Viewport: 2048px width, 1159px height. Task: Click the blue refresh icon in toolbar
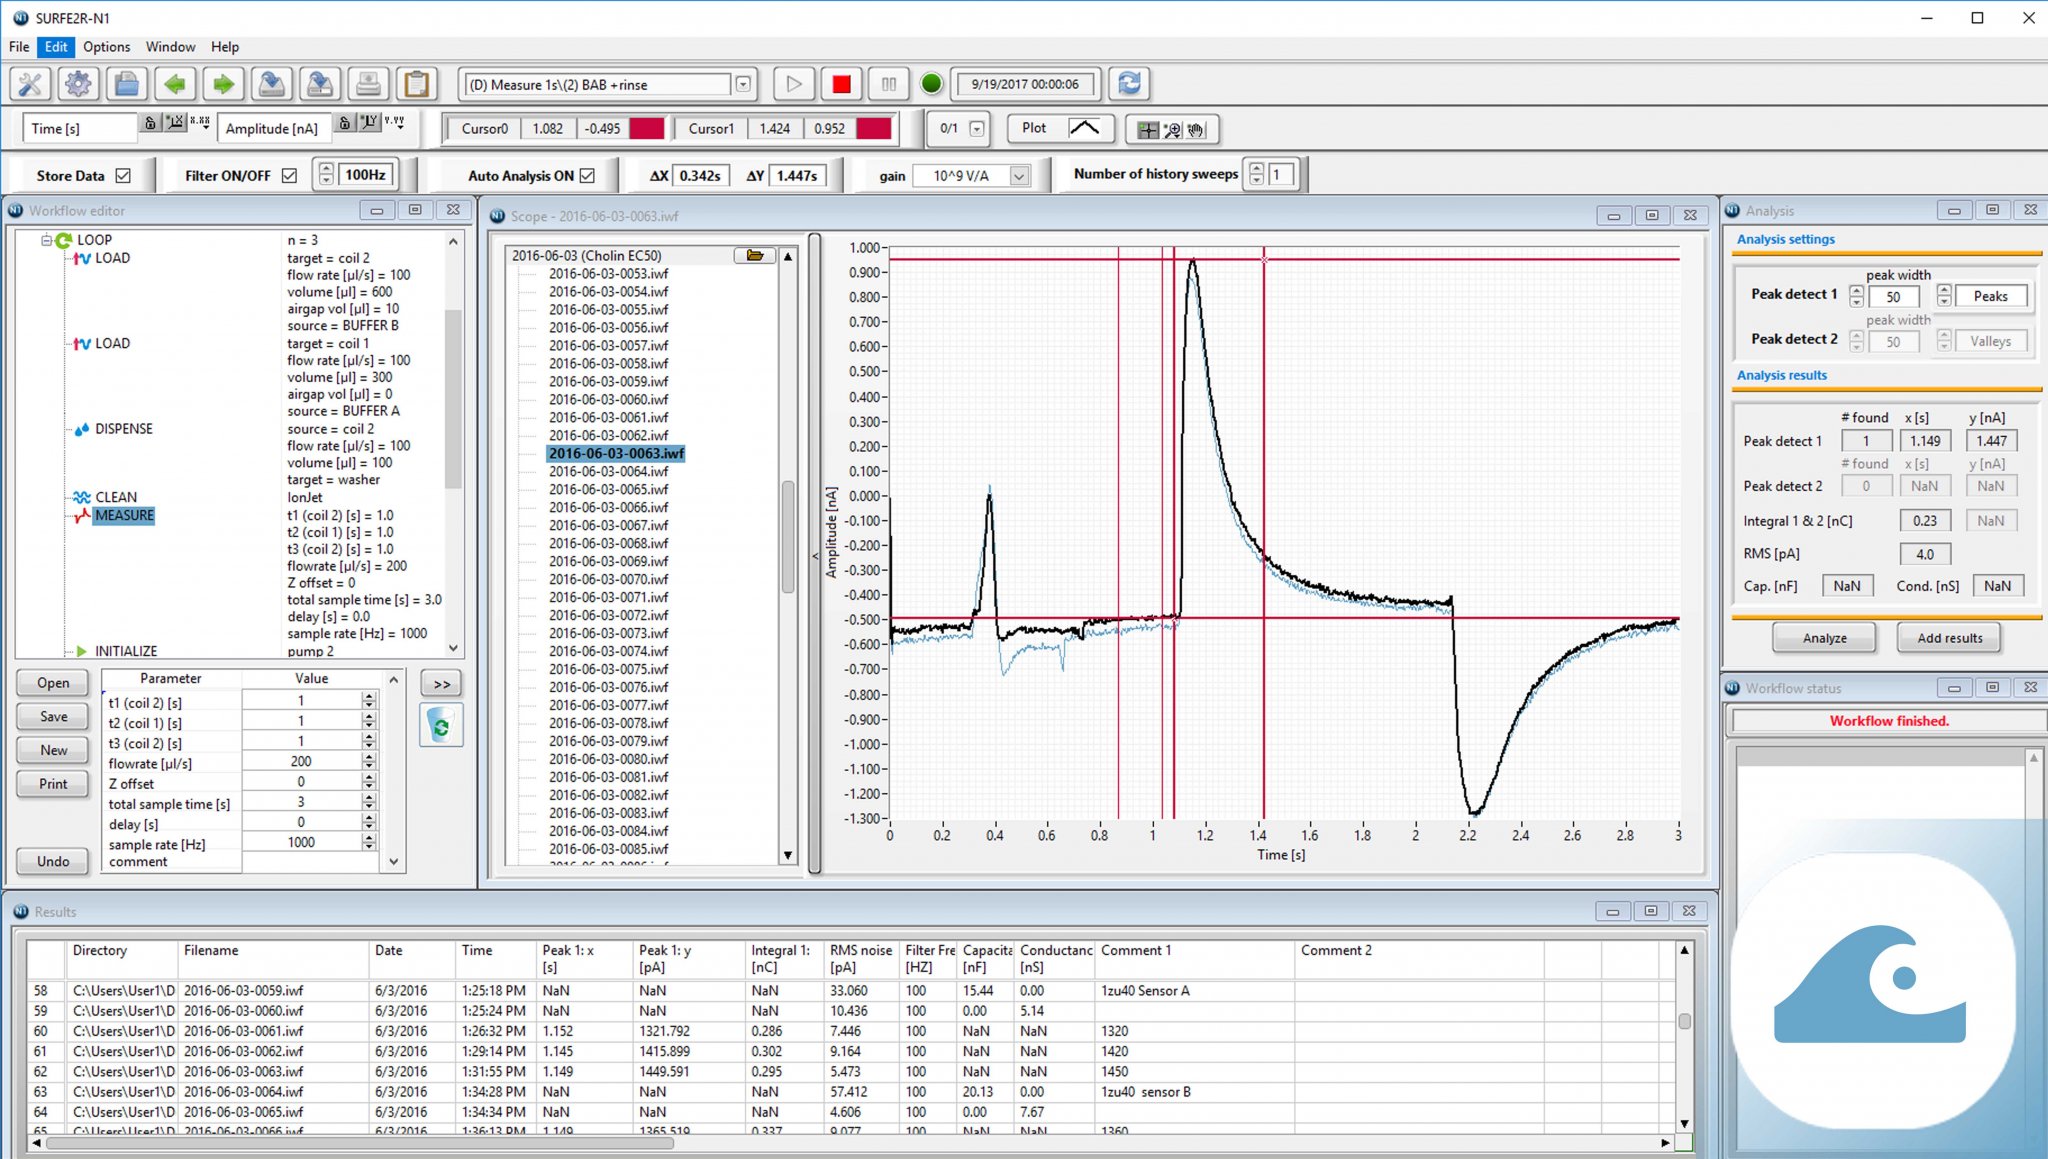click(1130, 84)
